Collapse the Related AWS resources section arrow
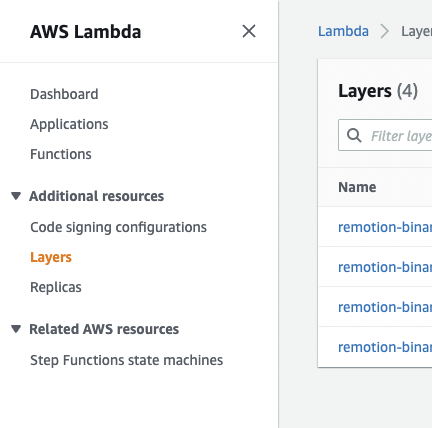This screenshot has height=428, width=432. click(16, 329)
